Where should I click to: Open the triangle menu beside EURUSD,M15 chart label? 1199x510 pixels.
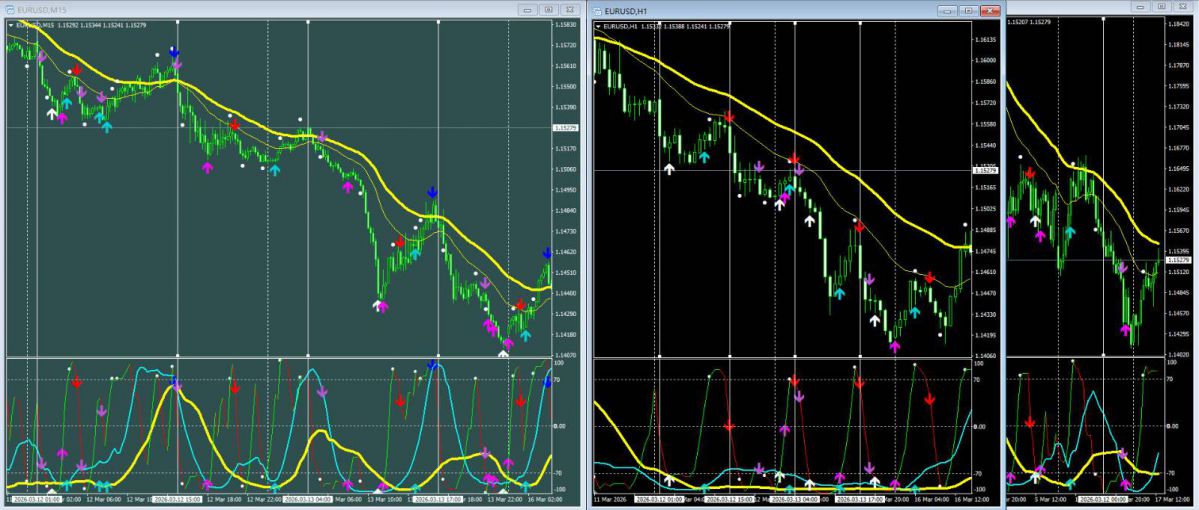[11, 25]
